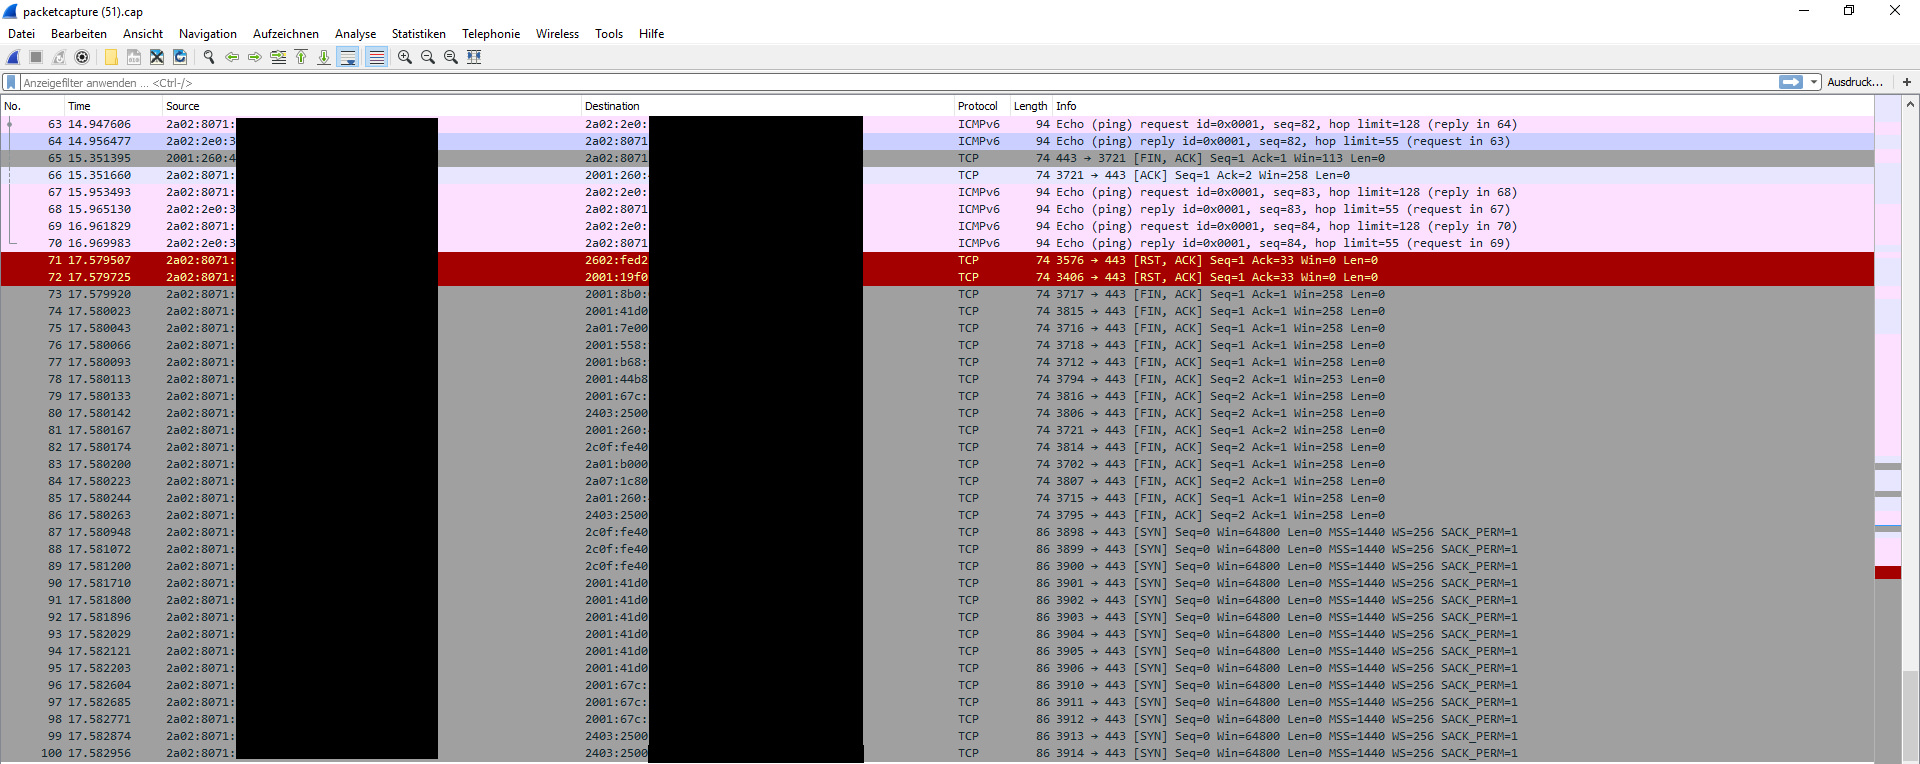The width and height of the screenshot is (1920, 764).
Task: Toggle auto-scroll during live capture
Action: tap(348, 57)
